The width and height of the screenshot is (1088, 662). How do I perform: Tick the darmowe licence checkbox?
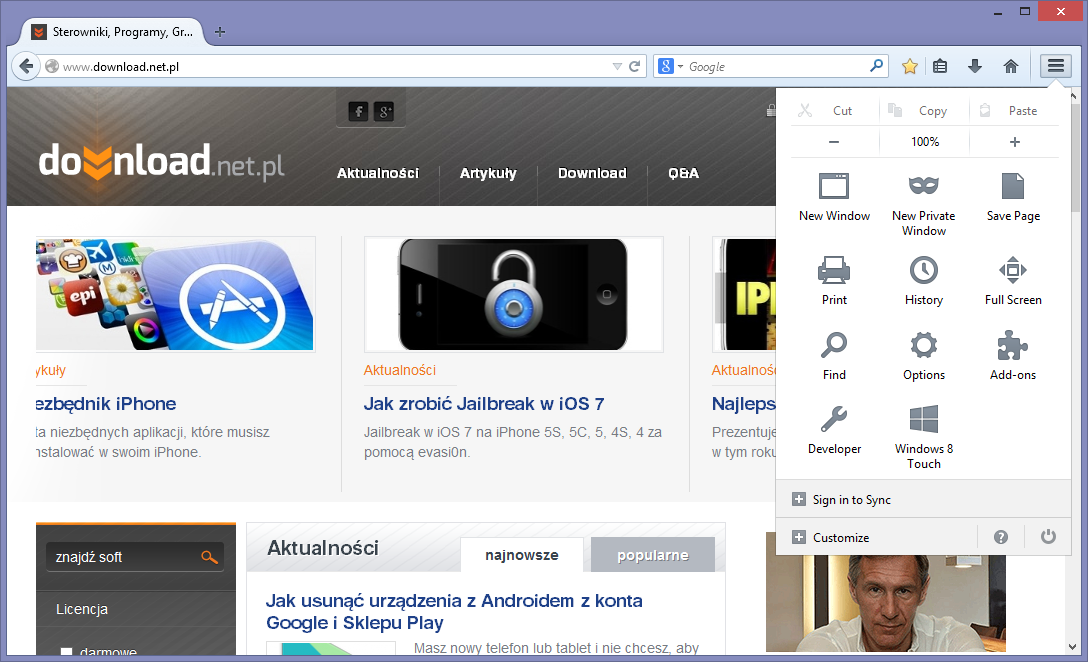[x=67, y=652]
